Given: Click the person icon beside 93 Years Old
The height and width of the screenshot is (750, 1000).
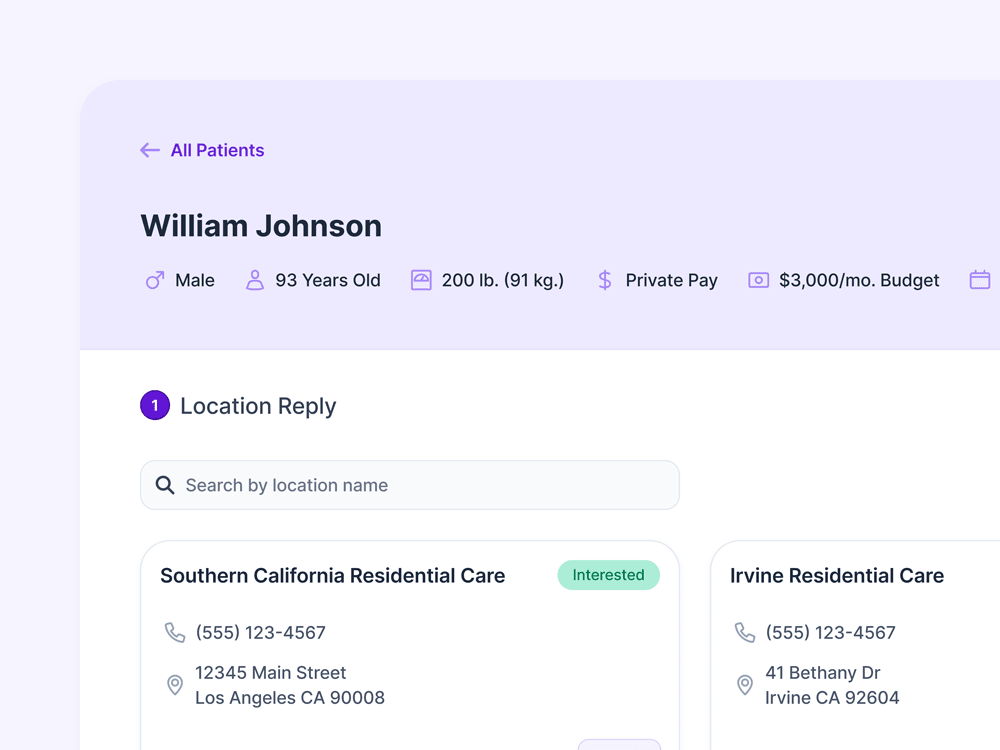Looking at the screenshot, I should (254, 280).
